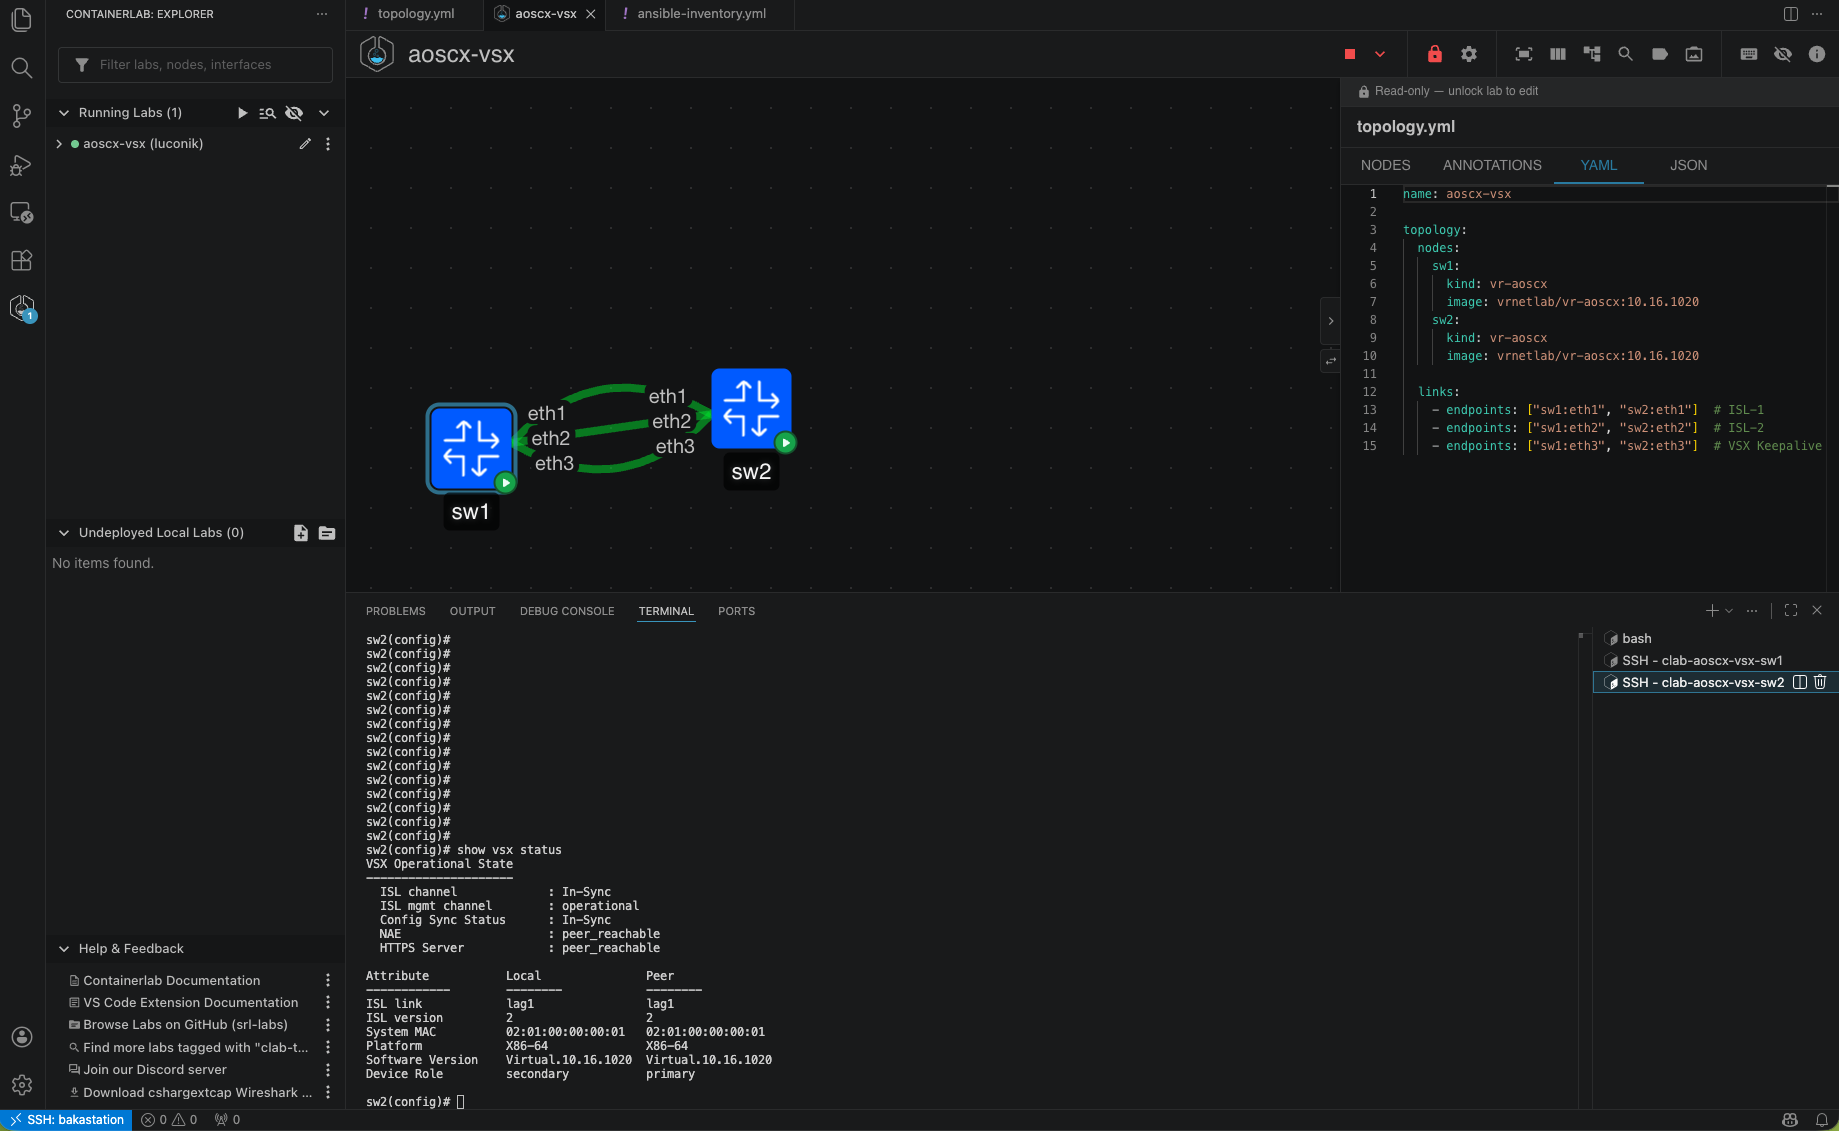The width and height of the screenshot is (1839, 1131).
Task: Click SSH: bakastation remote status indicator
Action: (66, 1120)
